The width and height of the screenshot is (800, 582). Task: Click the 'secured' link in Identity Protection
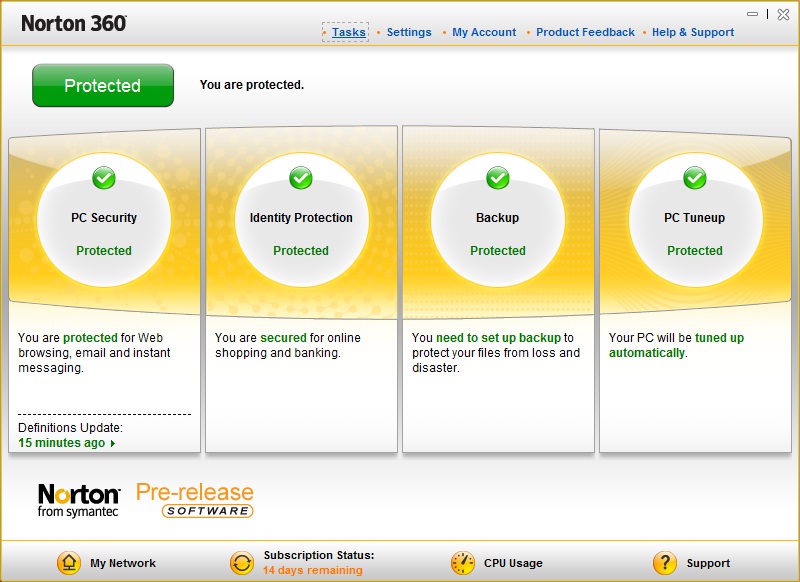pos(283,338)
